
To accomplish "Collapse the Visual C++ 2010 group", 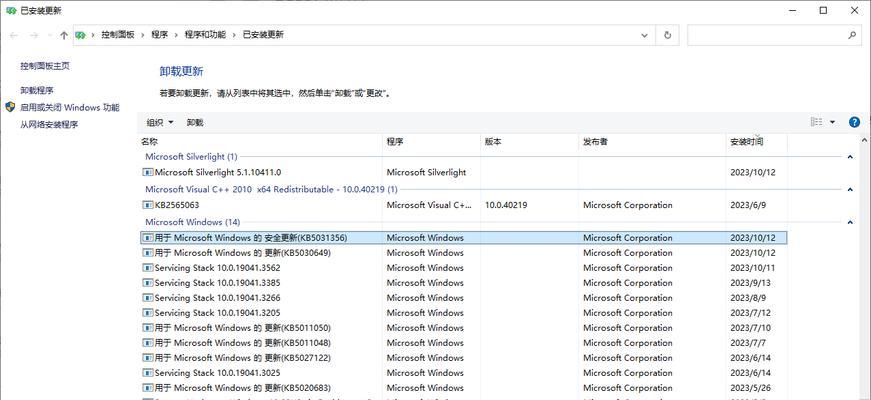I will 850,190.
